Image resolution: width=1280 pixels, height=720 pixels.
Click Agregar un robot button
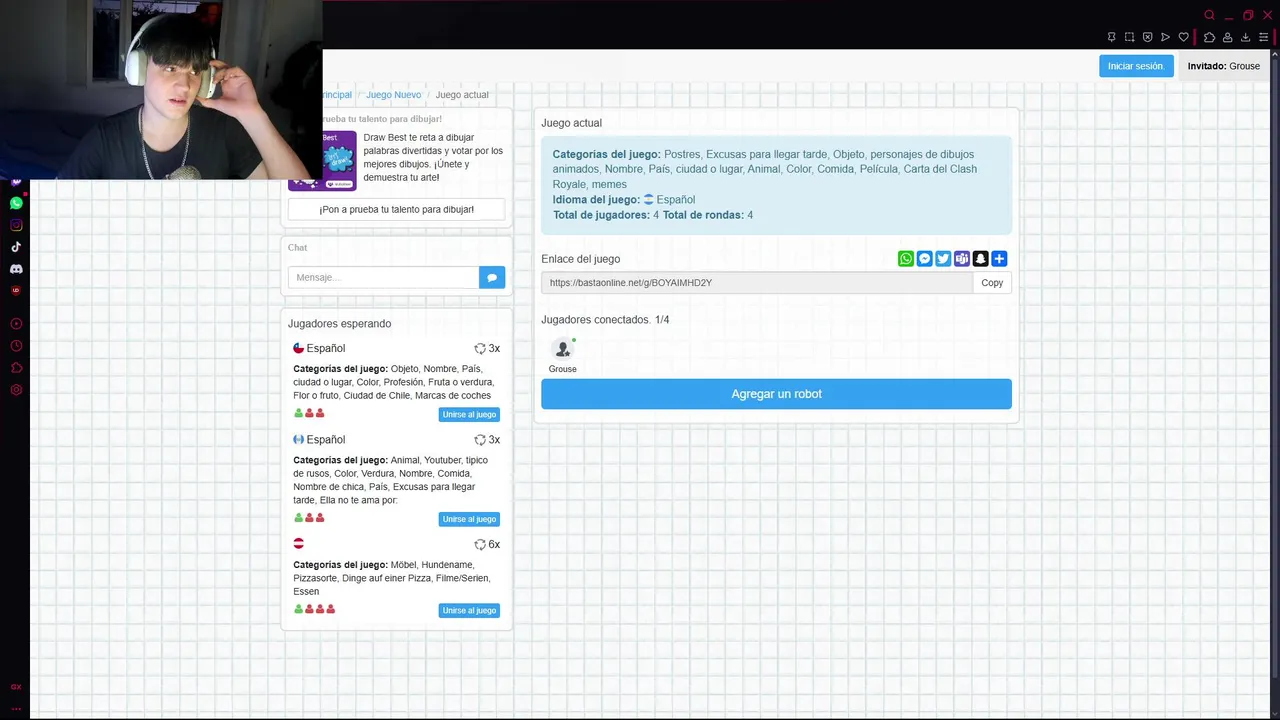click(776, 394)
